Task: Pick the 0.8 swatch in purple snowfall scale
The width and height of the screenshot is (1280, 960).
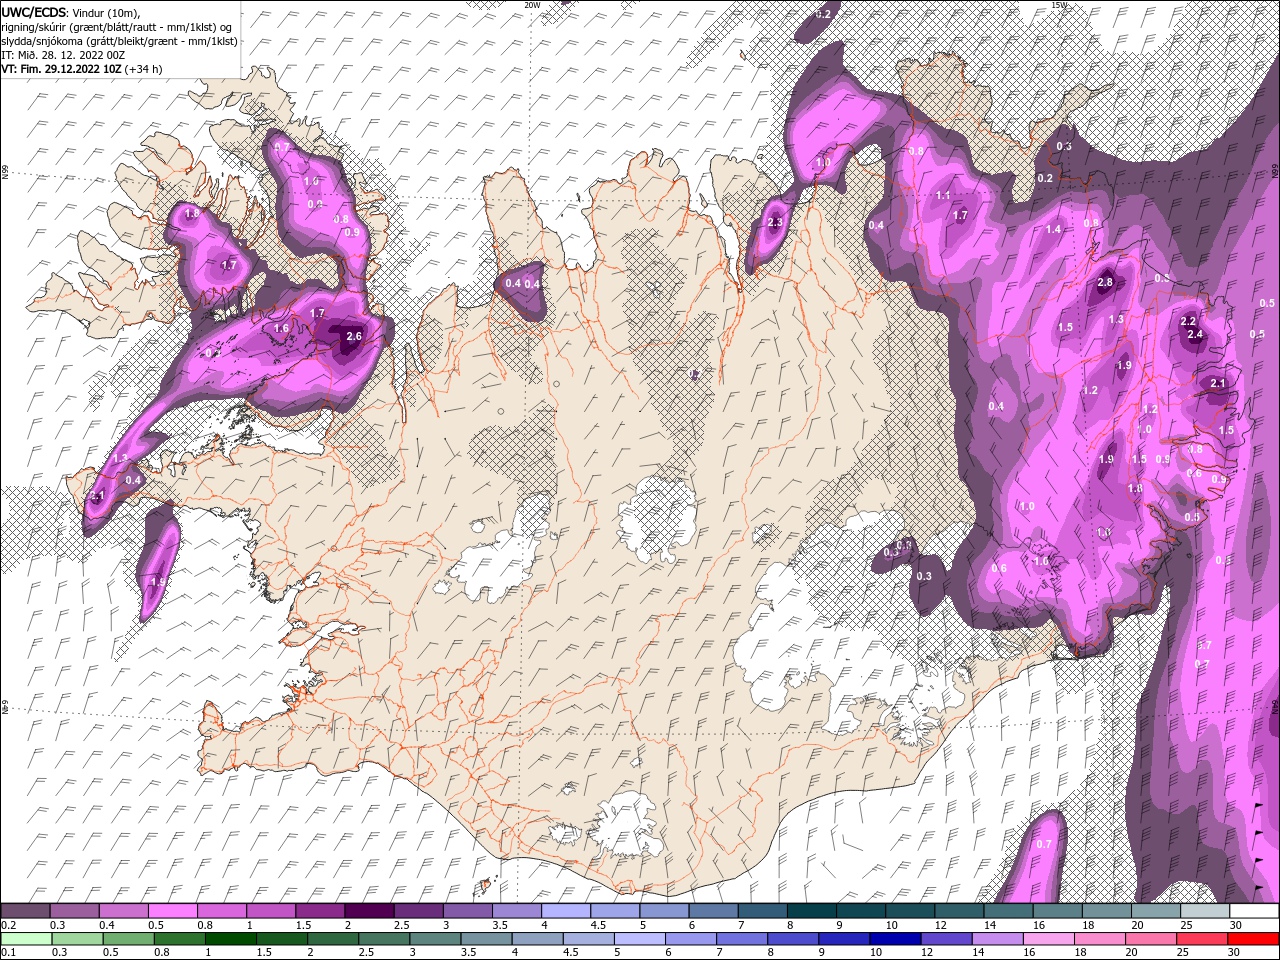Action: coord(221,911)
